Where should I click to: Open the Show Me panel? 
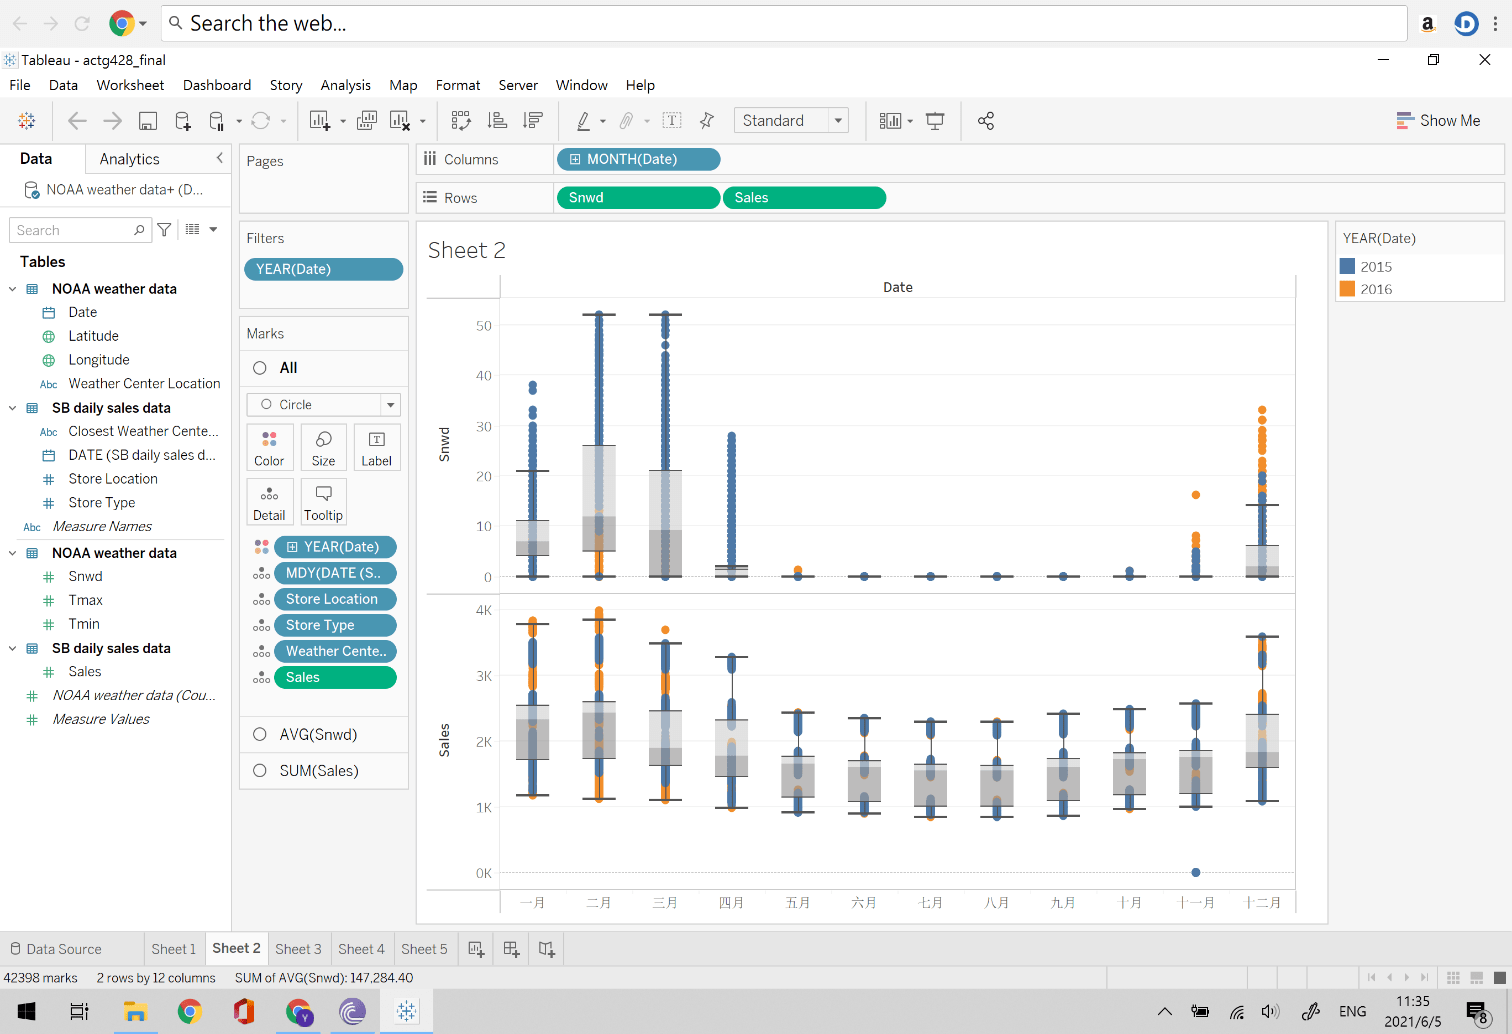[x=1440, y=120]
